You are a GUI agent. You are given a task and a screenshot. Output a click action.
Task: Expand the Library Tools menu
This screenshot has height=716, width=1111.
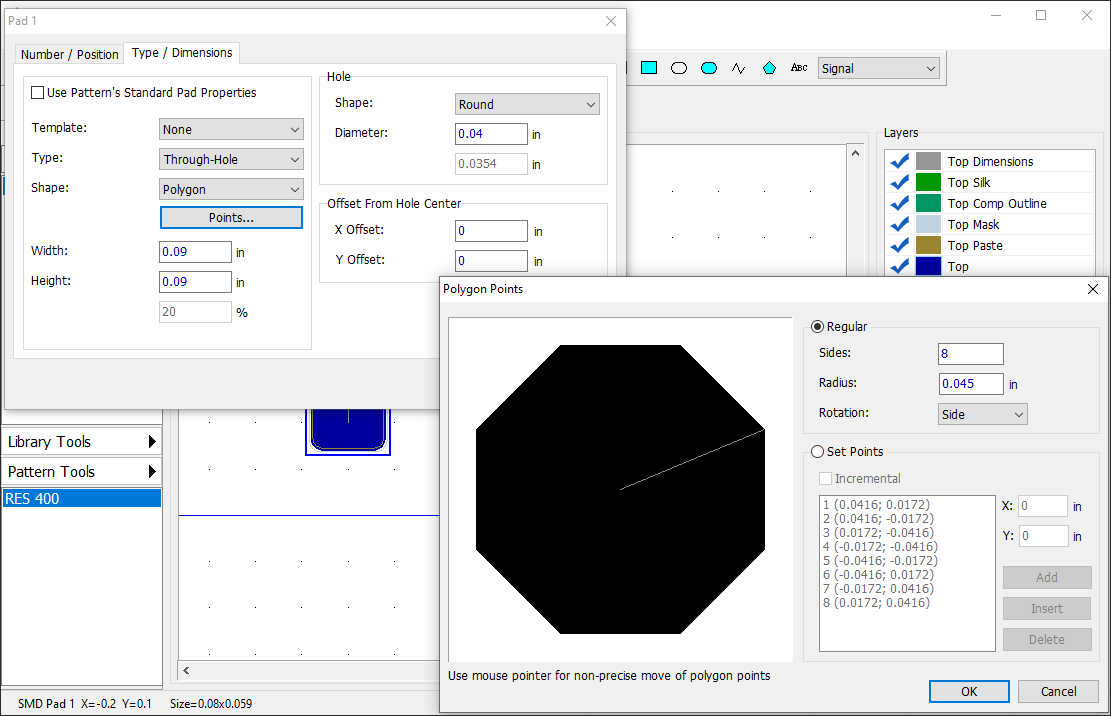(x=81, y=442)
